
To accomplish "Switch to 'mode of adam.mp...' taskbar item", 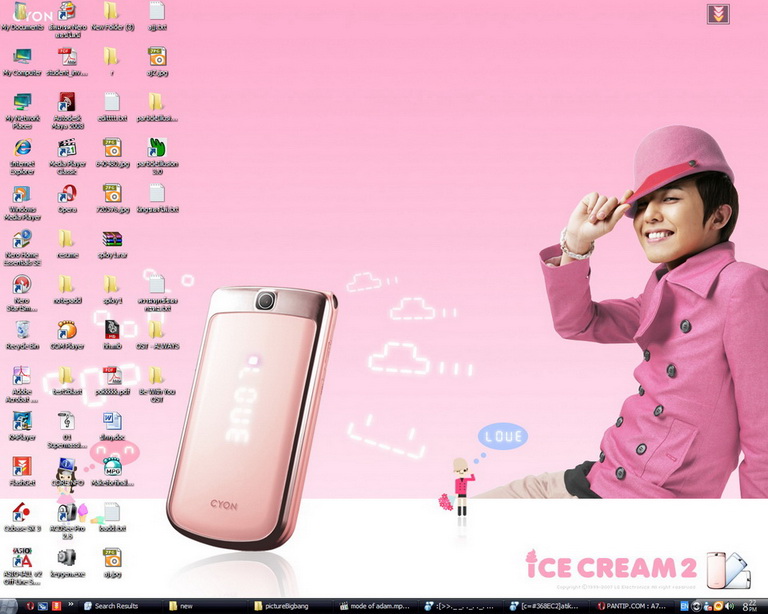I will [x=375, y=606].
